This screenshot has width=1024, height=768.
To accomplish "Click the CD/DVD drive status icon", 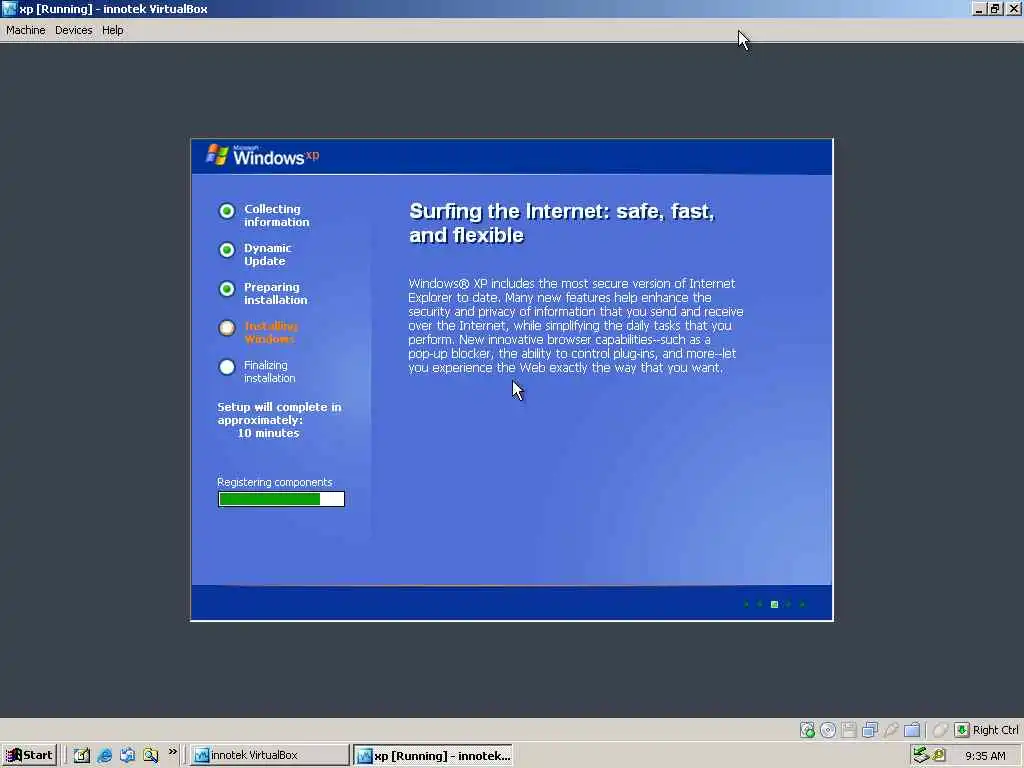I will point(827,729).
